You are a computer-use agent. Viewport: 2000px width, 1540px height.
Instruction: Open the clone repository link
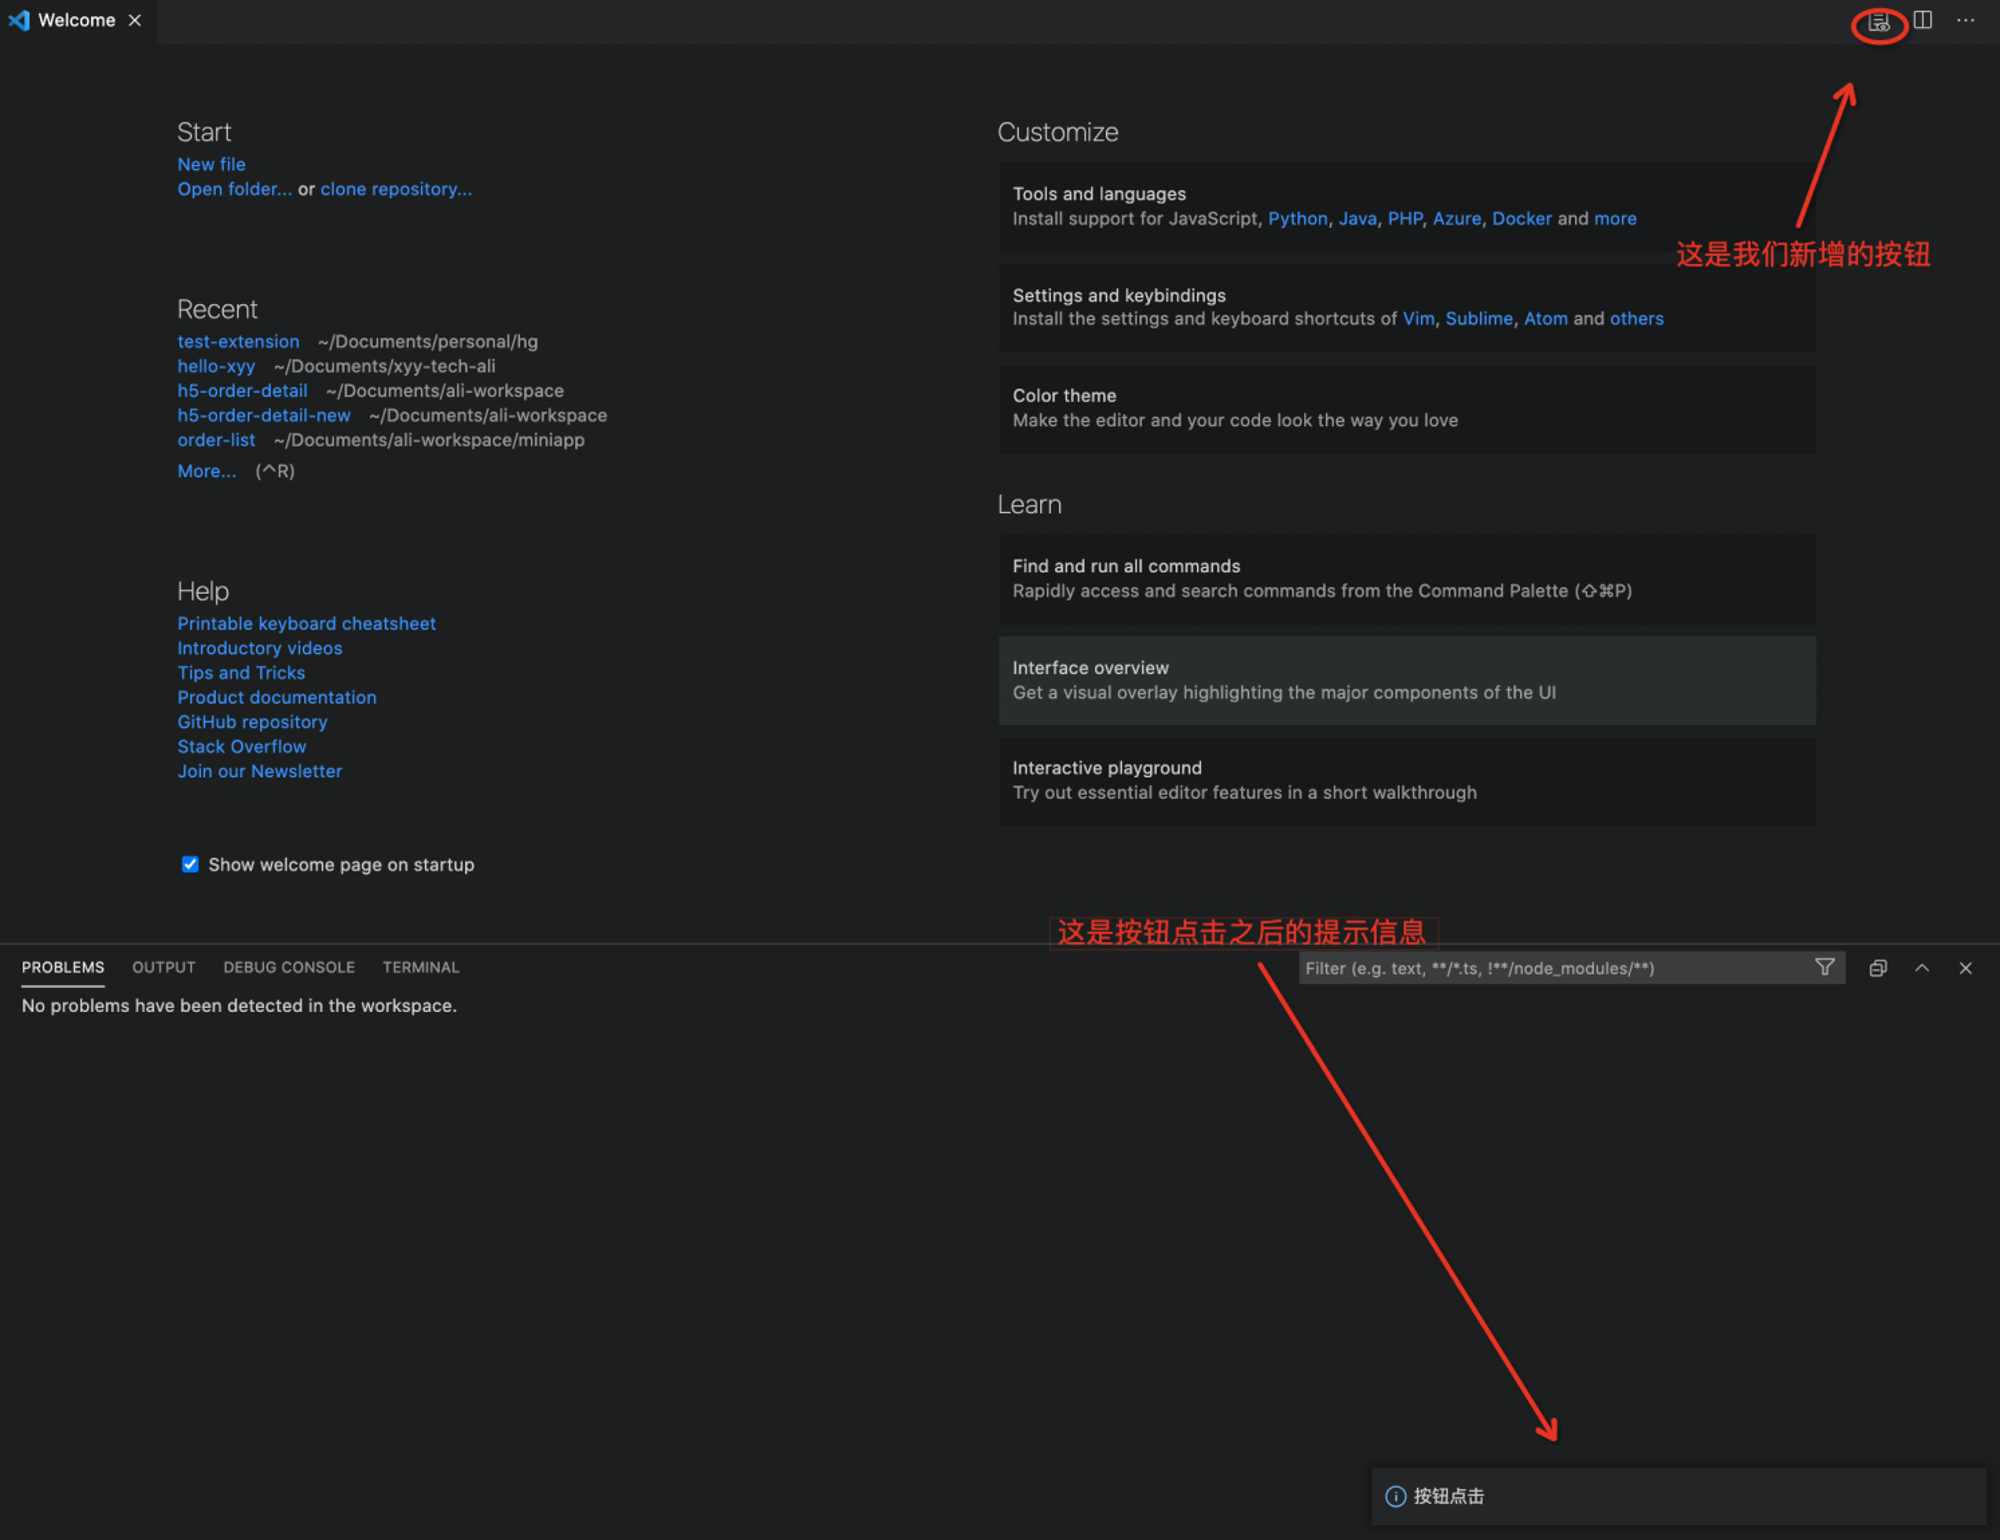396,189
